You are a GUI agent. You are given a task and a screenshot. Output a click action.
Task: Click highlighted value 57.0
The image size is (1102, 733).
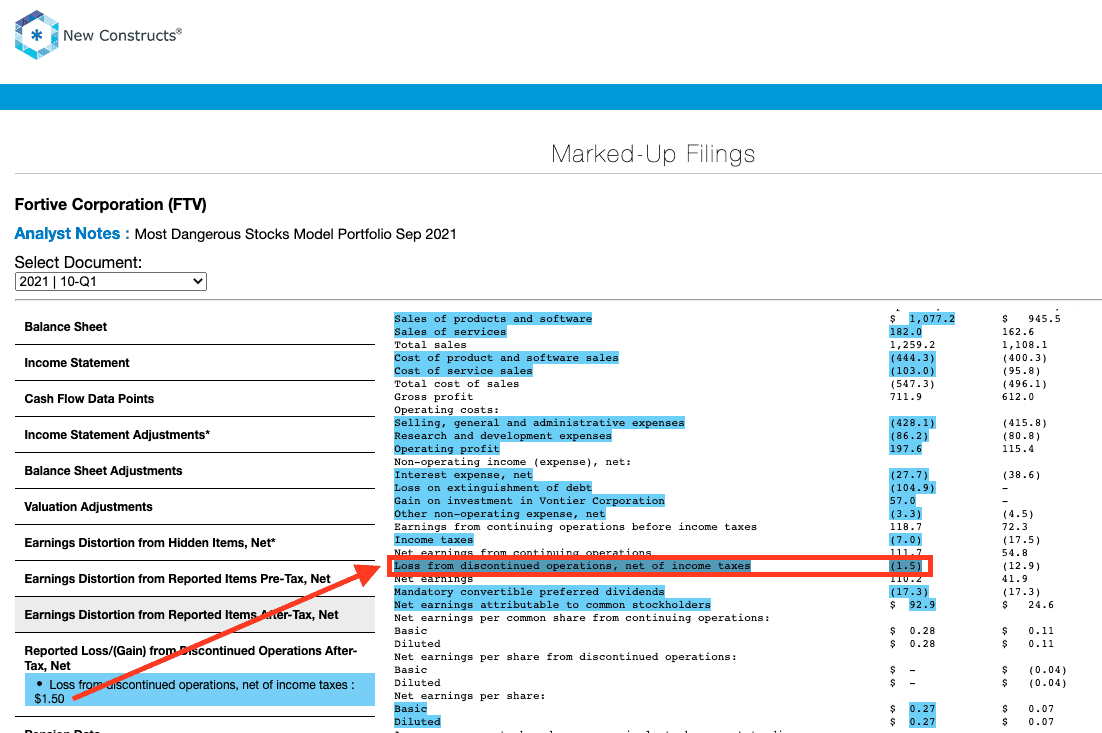pyautogui.click(x=903, y=501)
